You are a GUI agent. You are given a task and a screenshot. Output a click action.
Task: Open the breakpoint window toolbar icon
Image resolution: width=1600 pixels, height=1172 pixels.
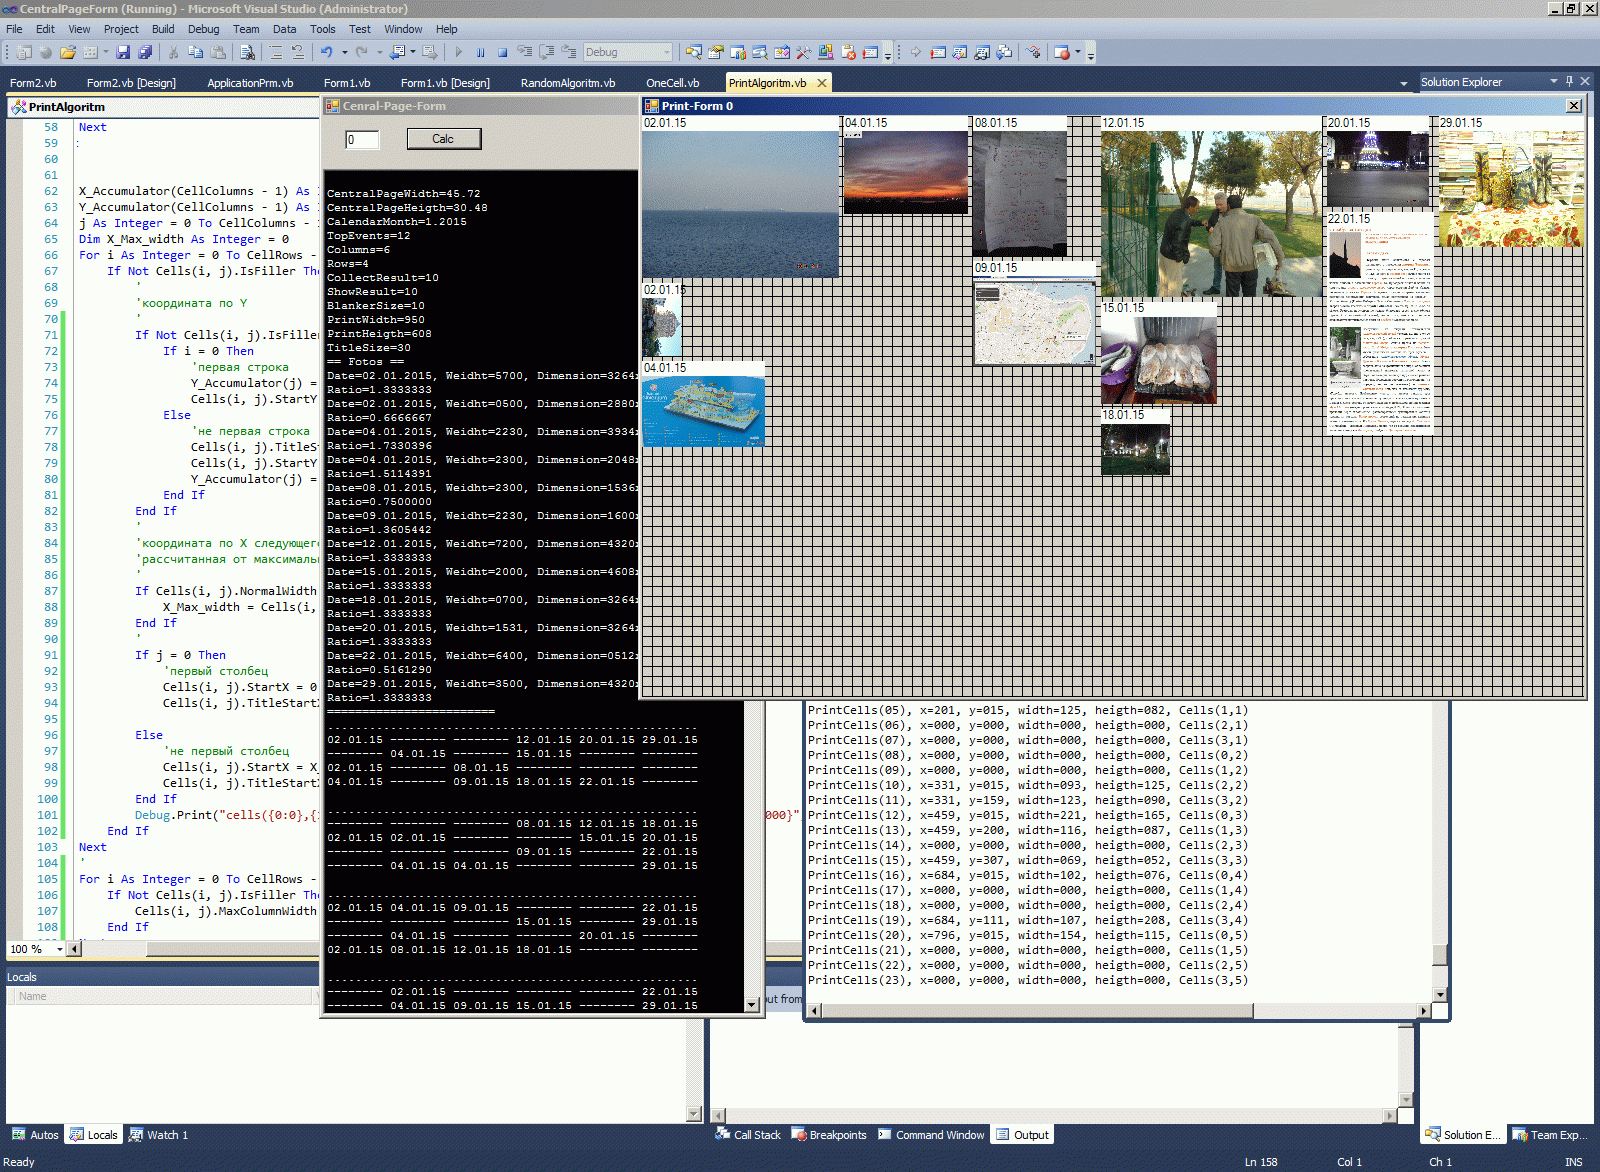point(1062,52)
